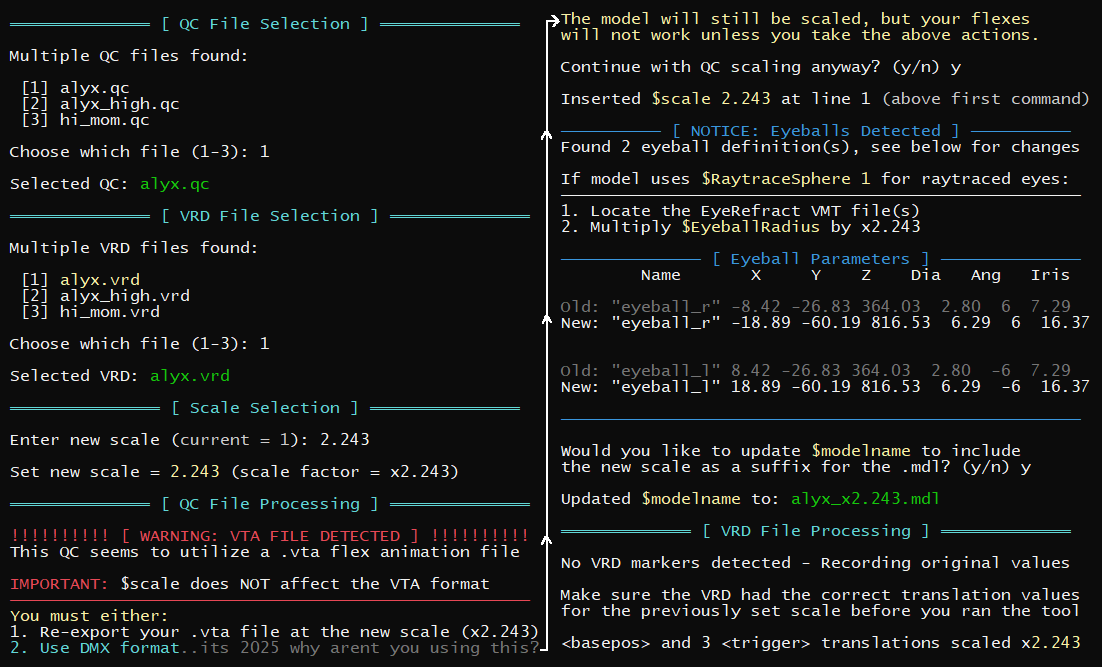Click the "[ QC File Selection ]" section header
The image size is (1102, 667).
[x=265, y=24]
